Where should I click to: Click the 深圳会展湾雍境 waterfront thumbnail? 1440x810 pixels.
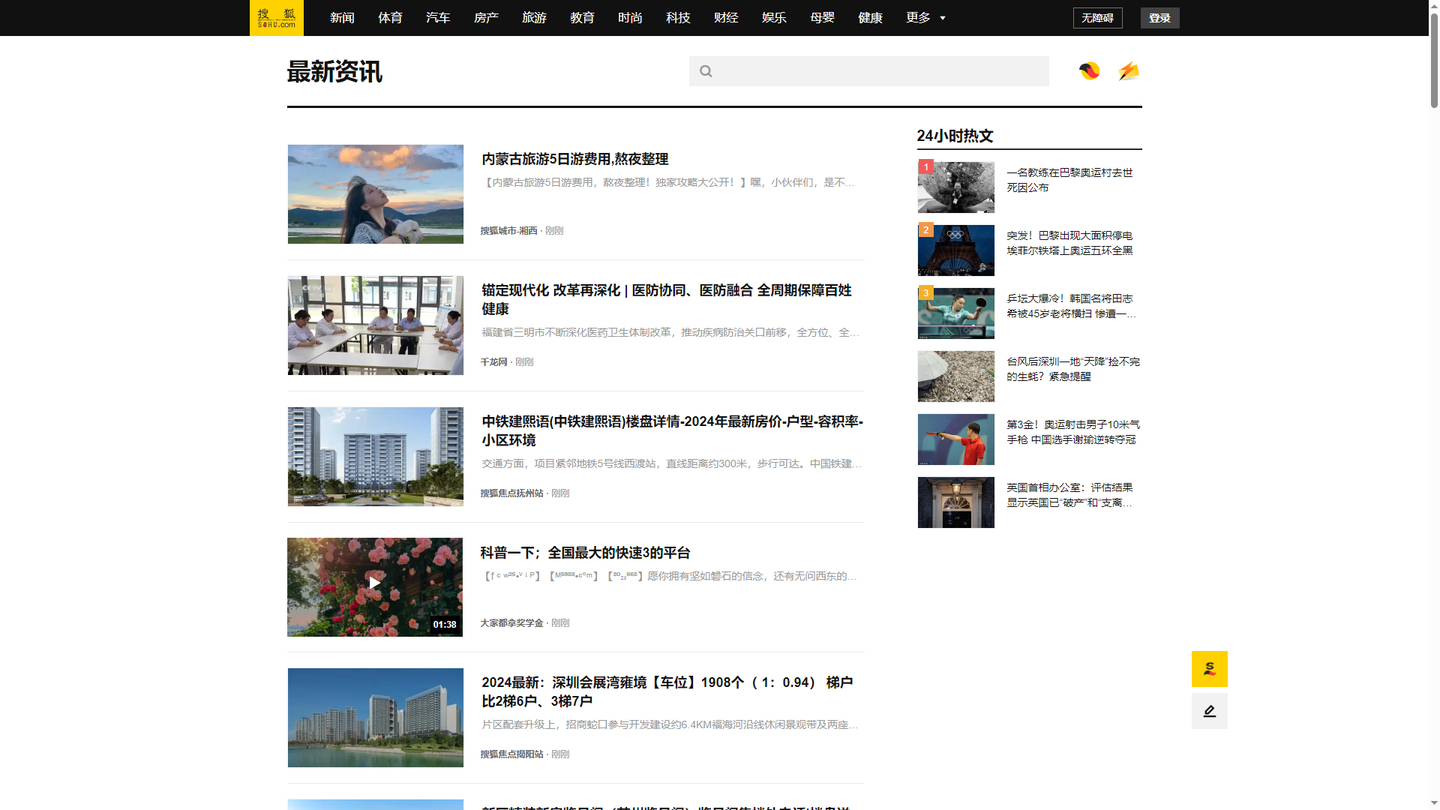click(375, 718)
